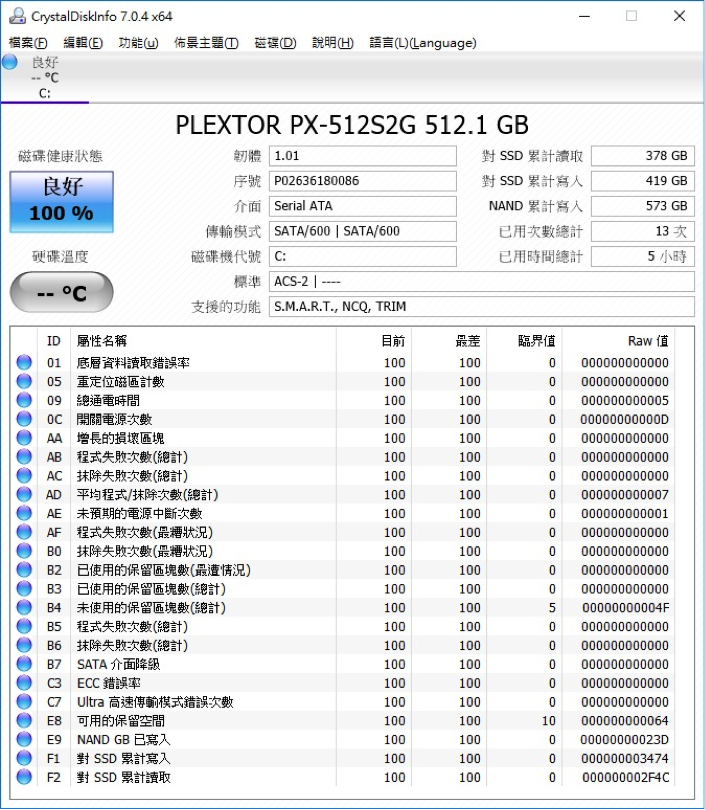
Task: Minimize the CrystalDiskInfo window
Action: pyautogui.click(x=585, y=16)
